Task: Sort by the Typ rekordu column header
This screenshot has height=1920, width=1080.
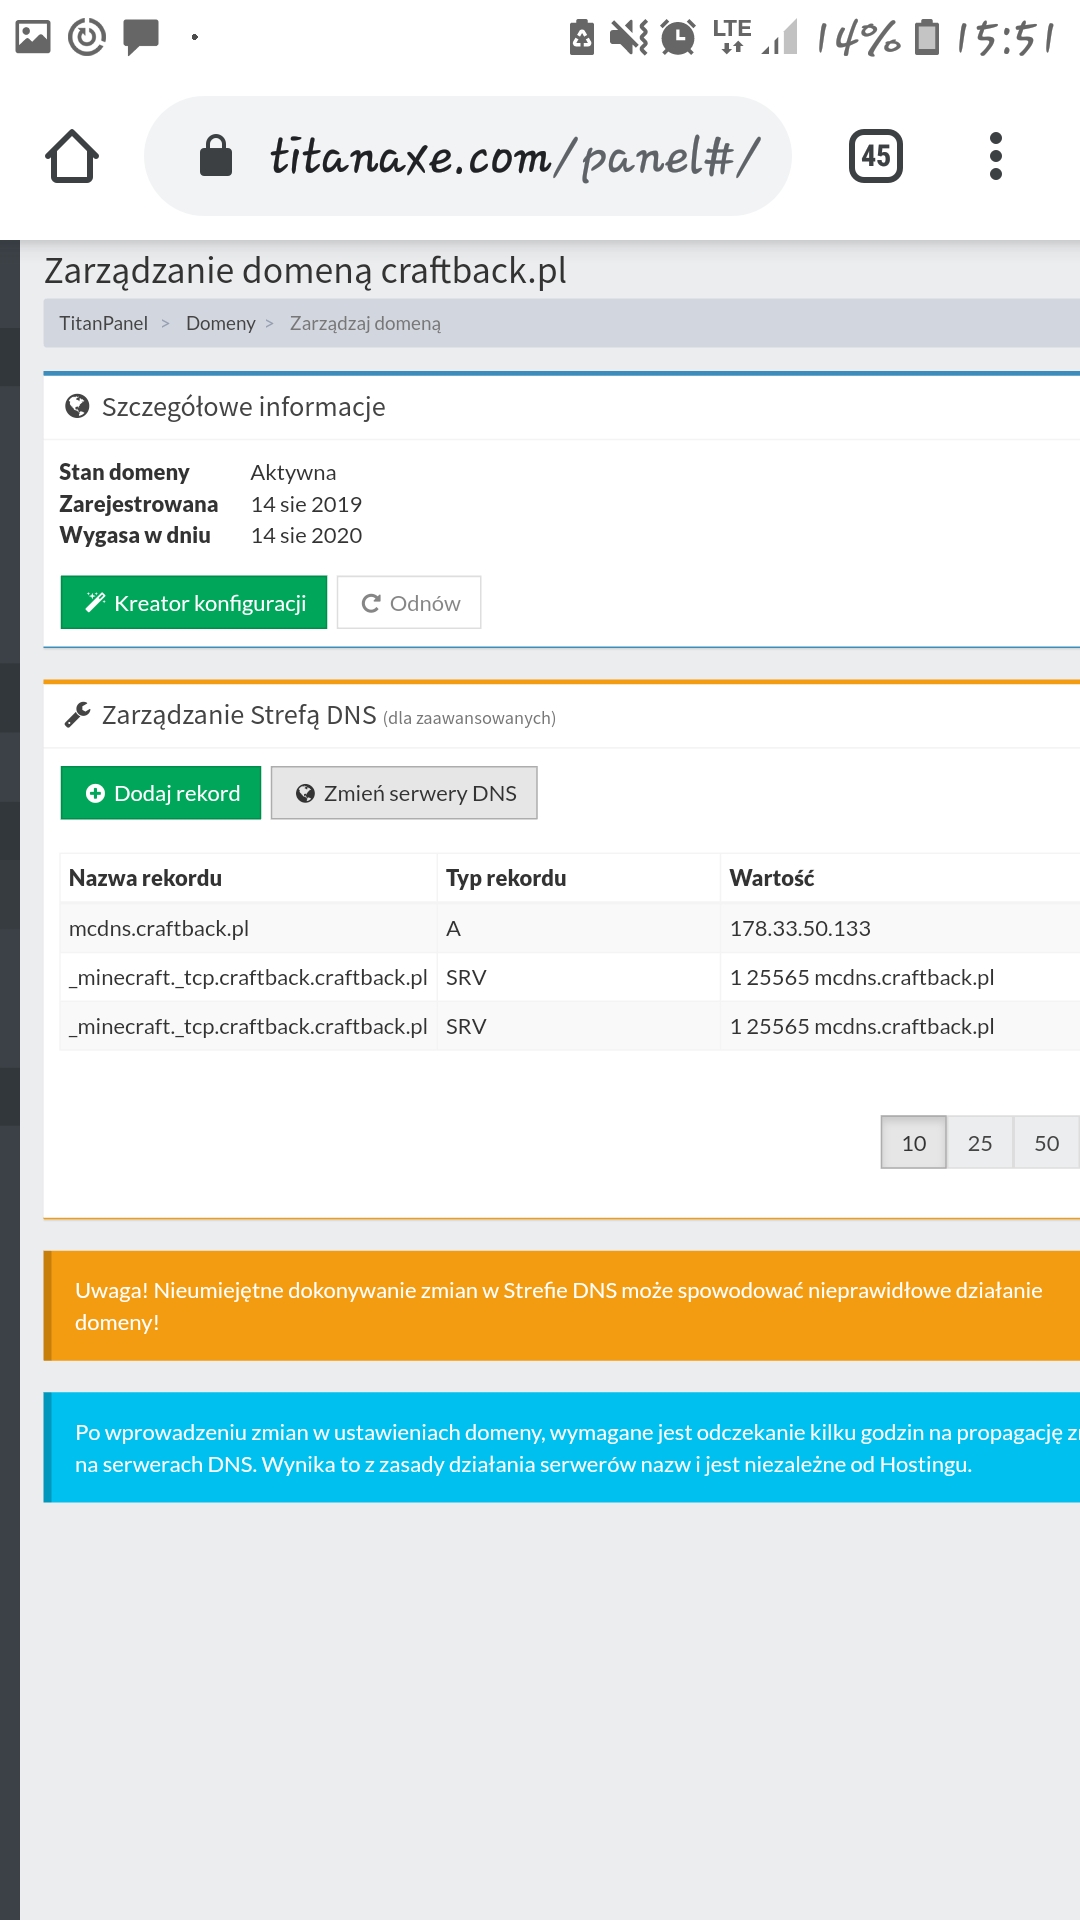Action: click(506, 878)
